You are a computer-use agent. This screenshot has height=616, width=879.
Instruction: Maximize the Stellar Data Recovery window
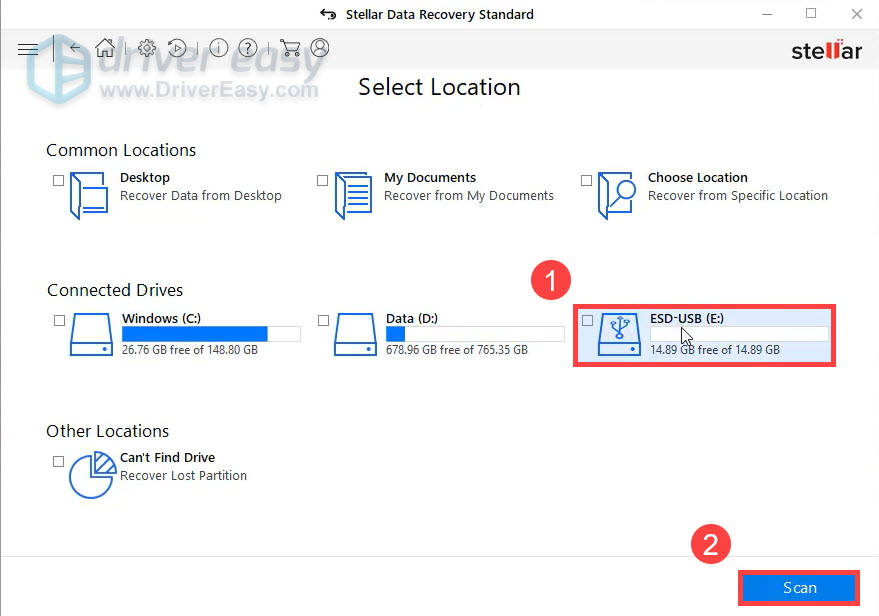point(811,13)
